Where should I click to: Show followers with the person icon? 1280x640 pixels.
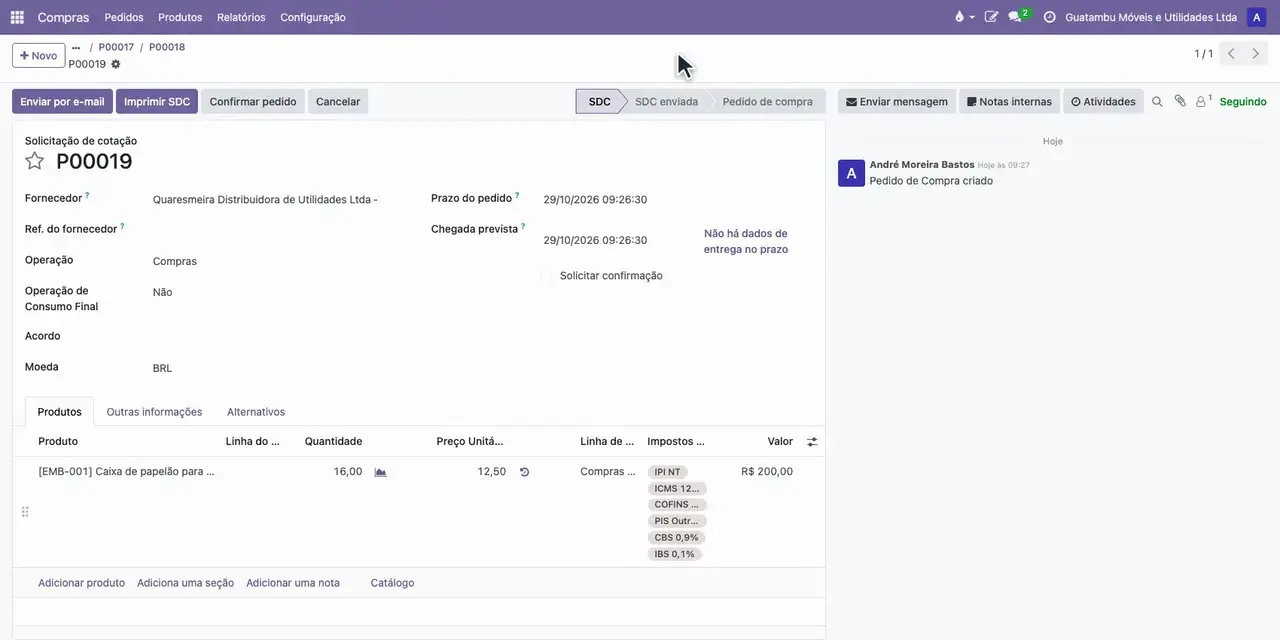coord(1203,101)
